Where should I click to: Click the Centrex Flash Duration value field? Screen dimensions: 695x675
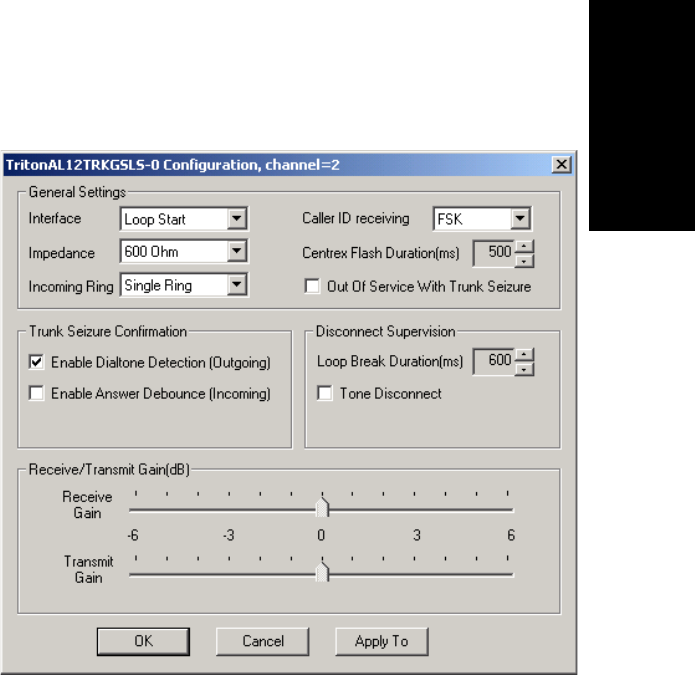[x=494, y=253]
